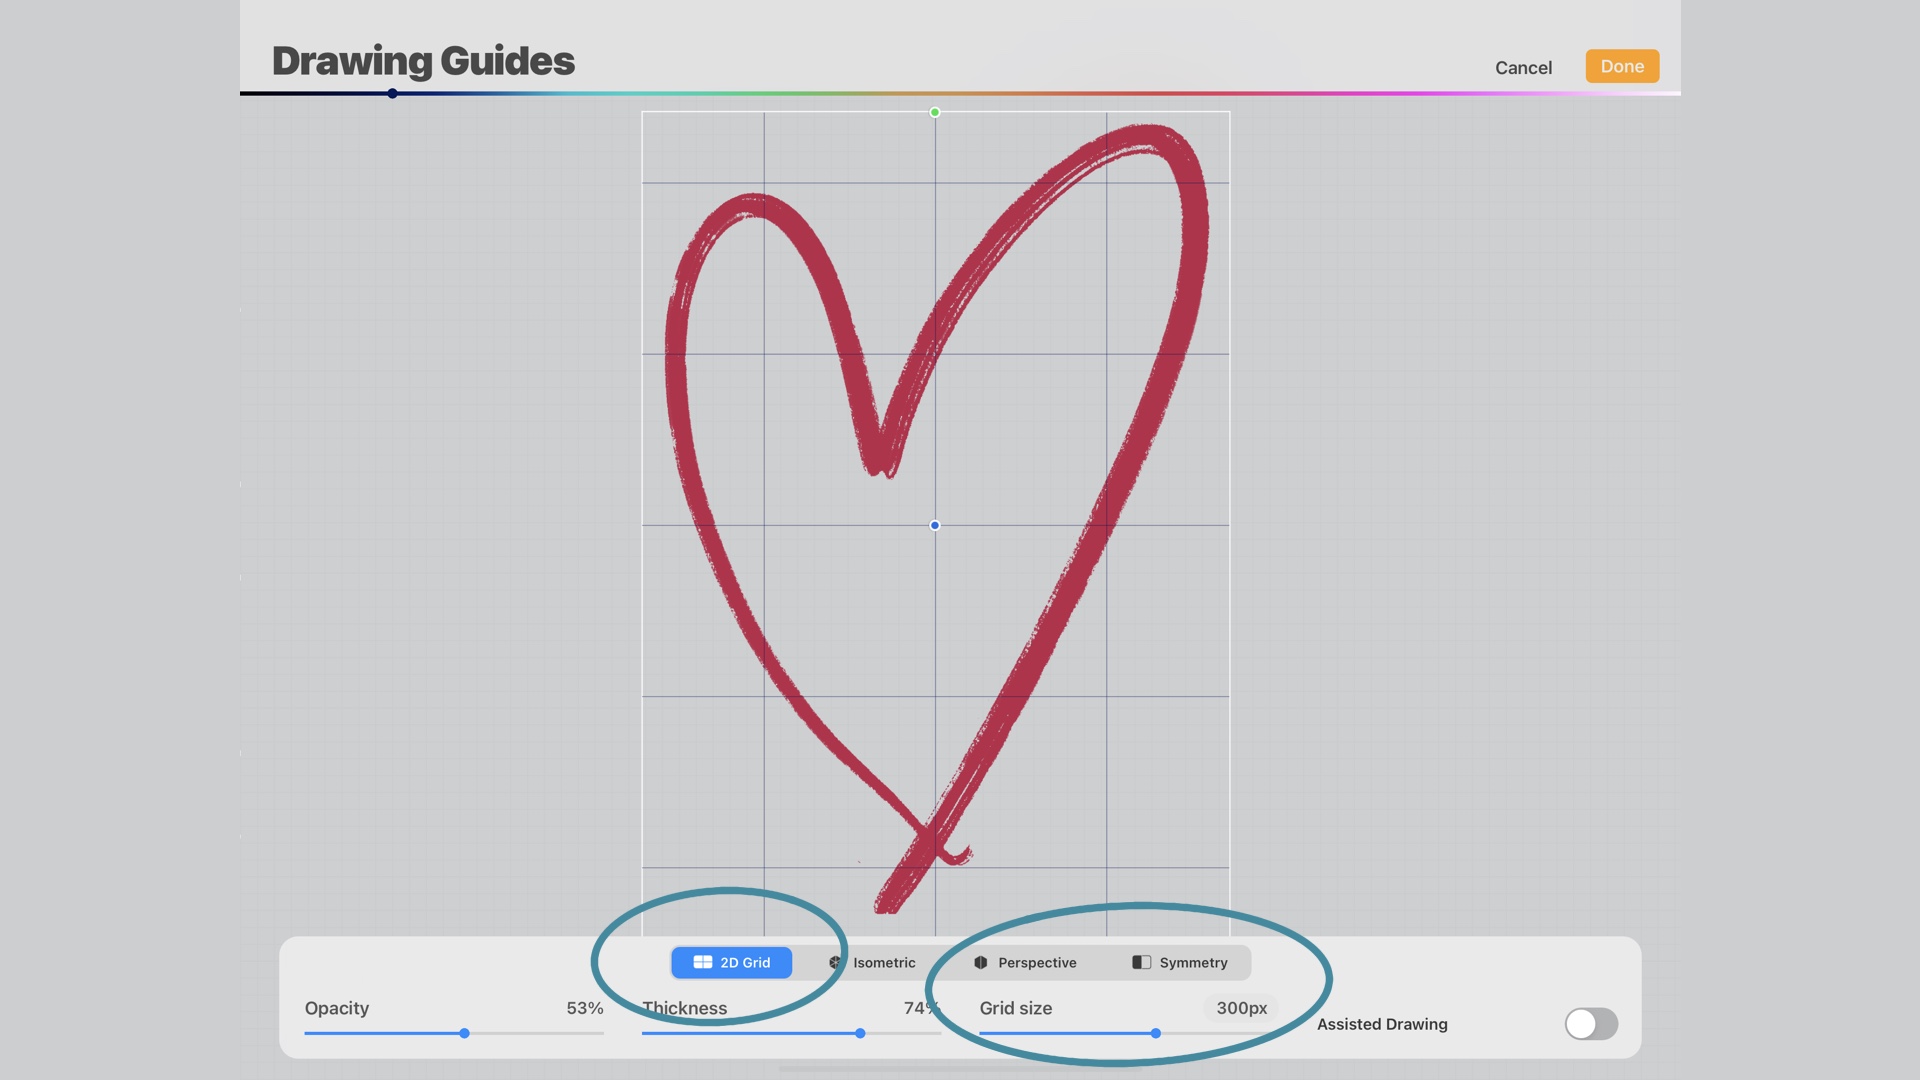Click the guide hue slider knob
1920x1080 pixels.
pyautogui.click(x=393, y=93)
